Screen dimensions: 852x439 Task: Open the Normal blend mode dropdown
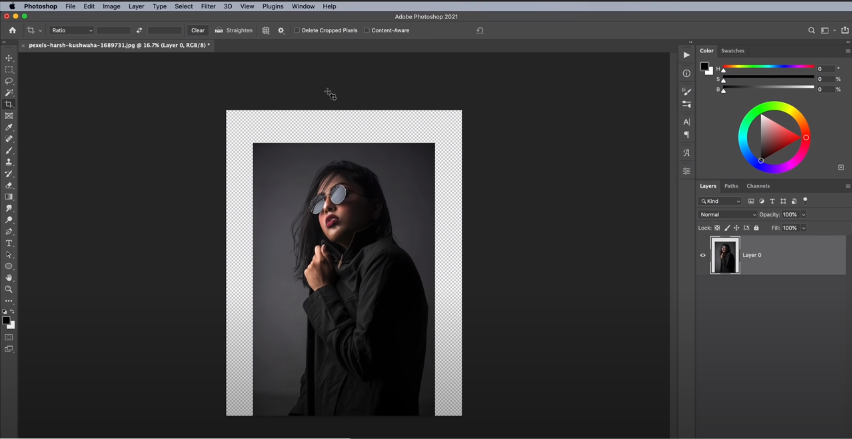(x=727, y=214)
